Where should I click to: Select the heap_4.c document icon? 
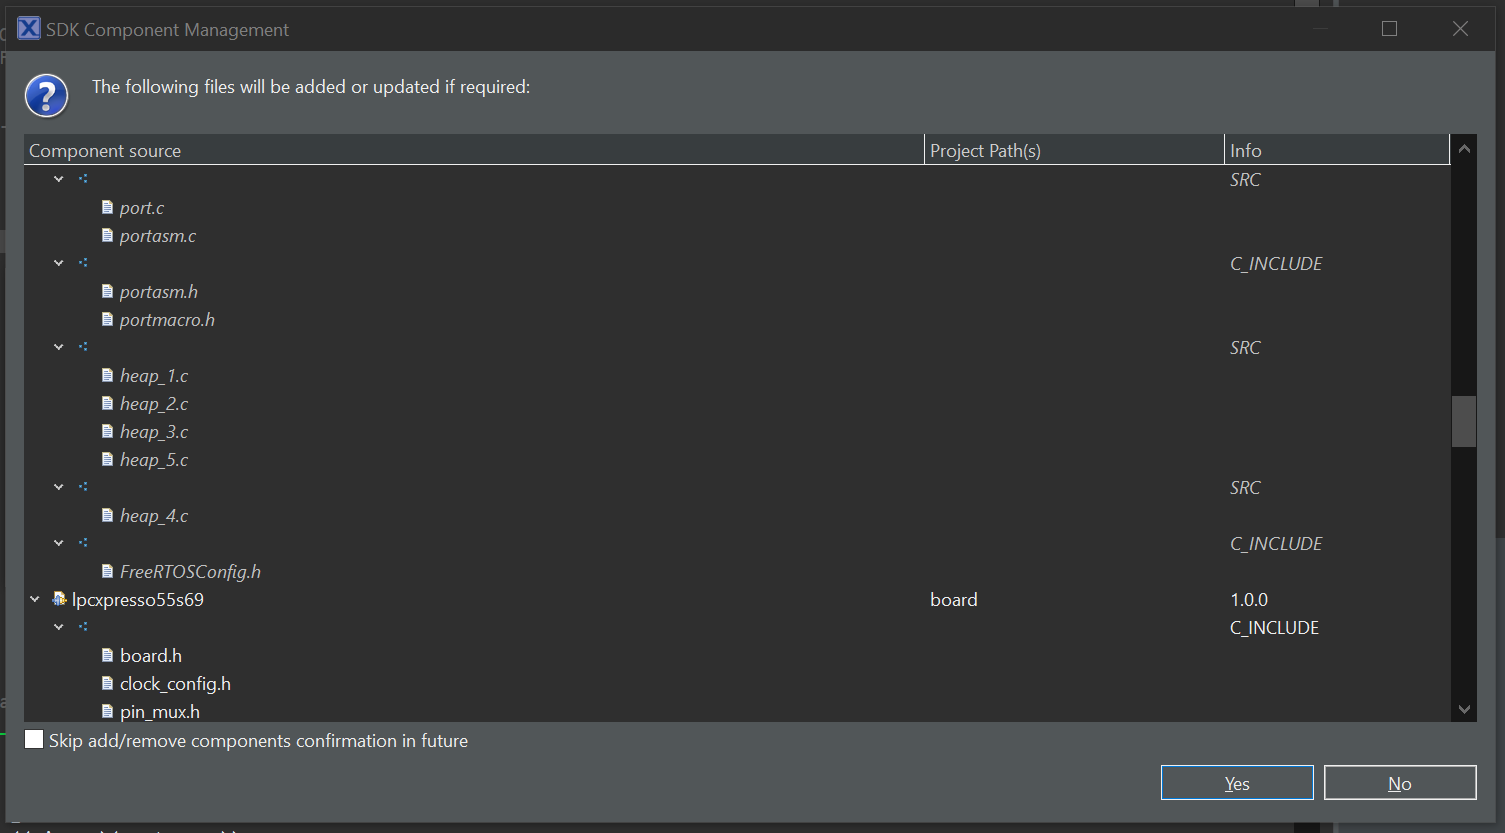[x=108, y=515]
